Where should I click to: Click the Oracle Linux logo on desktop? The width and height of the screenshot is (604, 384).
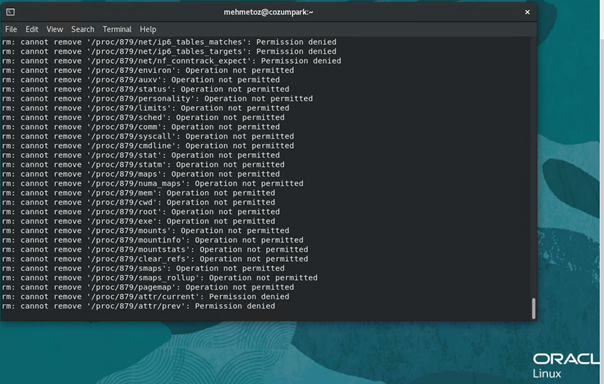565,366
